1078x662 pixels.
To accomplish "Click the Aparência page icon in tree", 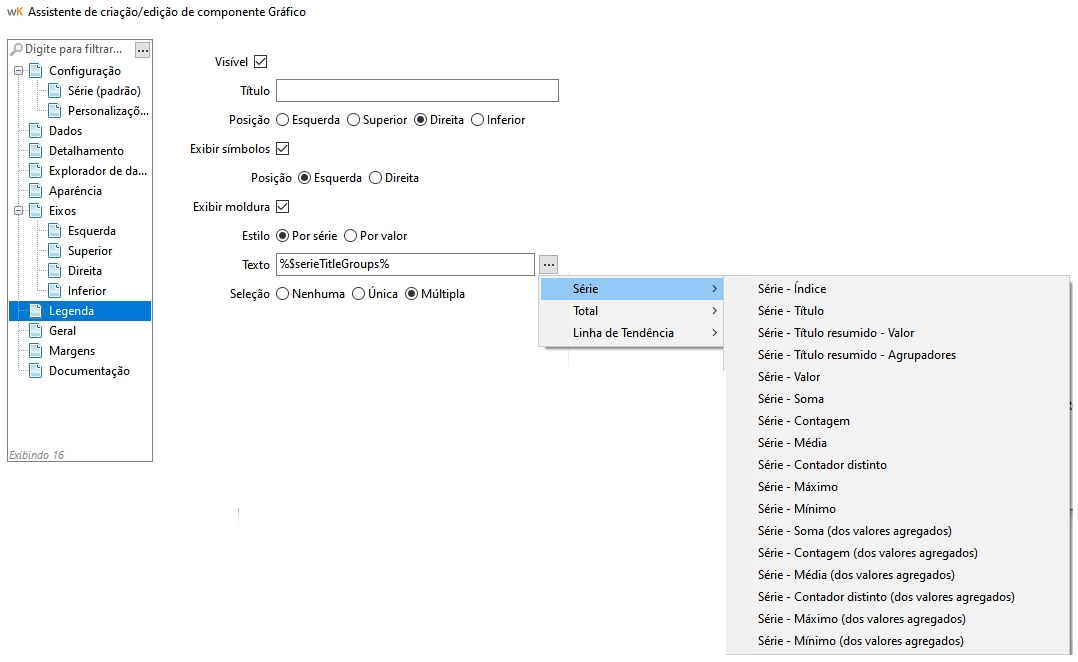I will pos(36,191).
